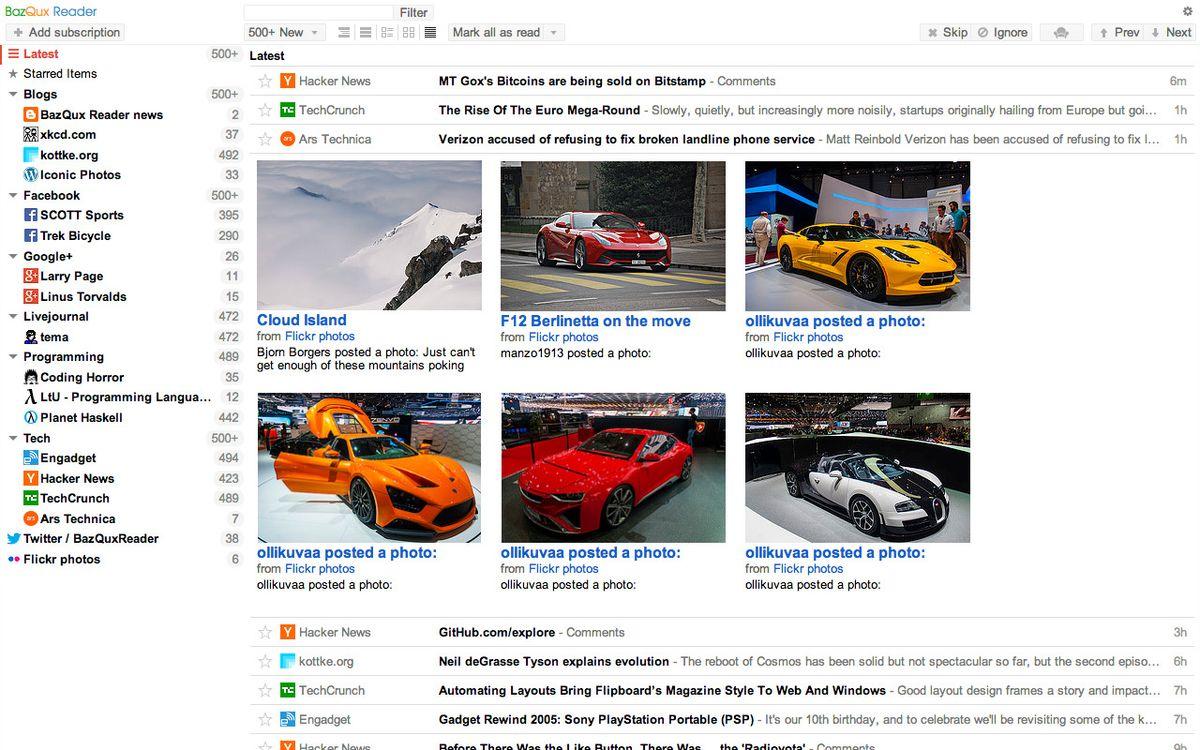Click the Larry Page Google+ icon
1200x750 pixels.
(31, 276)
